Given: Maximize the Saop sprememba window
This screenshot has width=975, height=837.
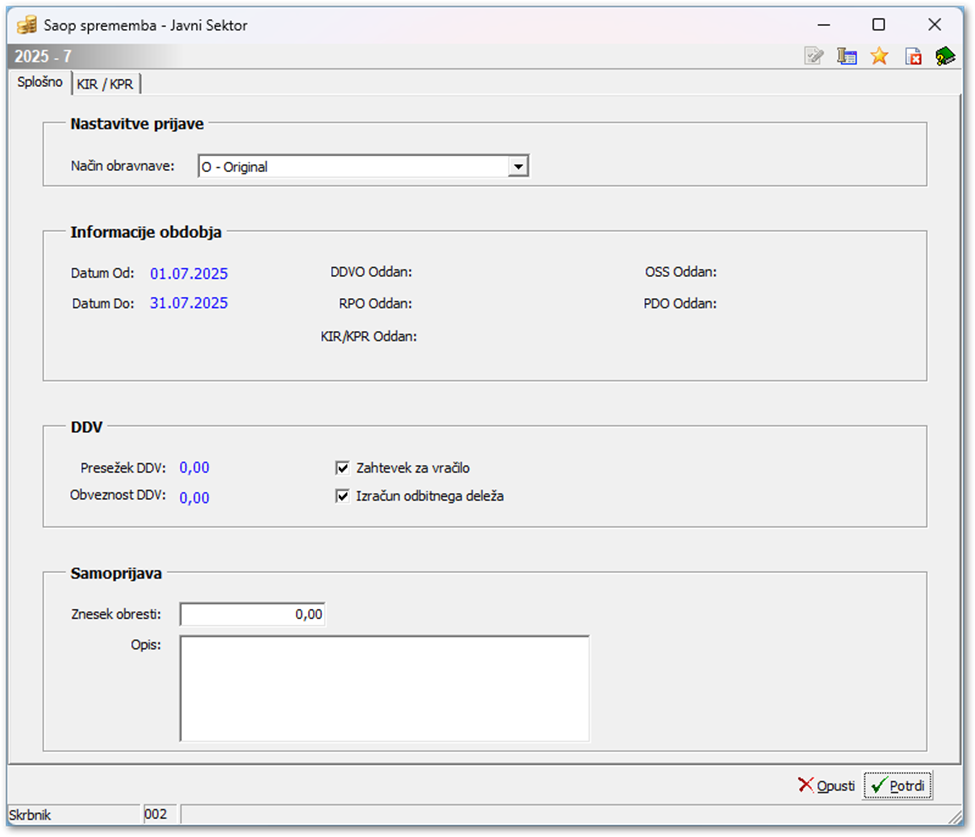Looking at the screenshot, I should (x=879, y=25).
